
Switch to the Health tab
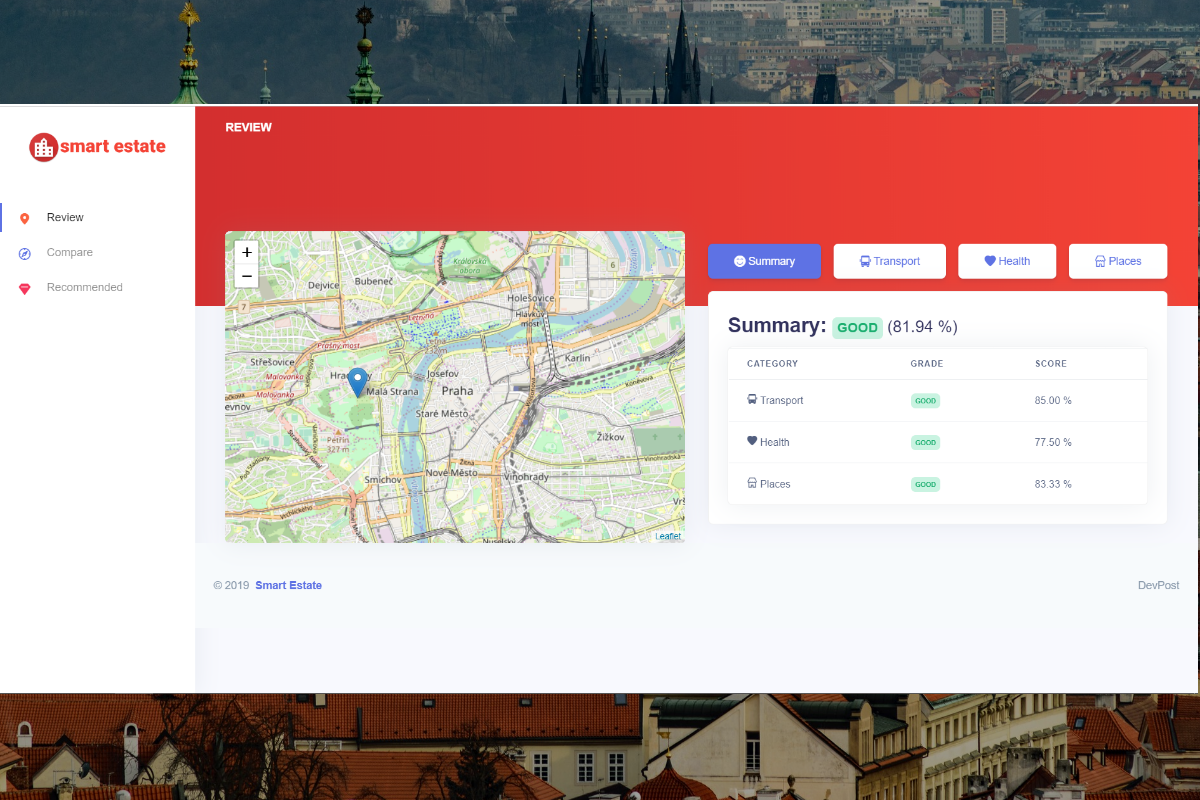coord(1007,261)
